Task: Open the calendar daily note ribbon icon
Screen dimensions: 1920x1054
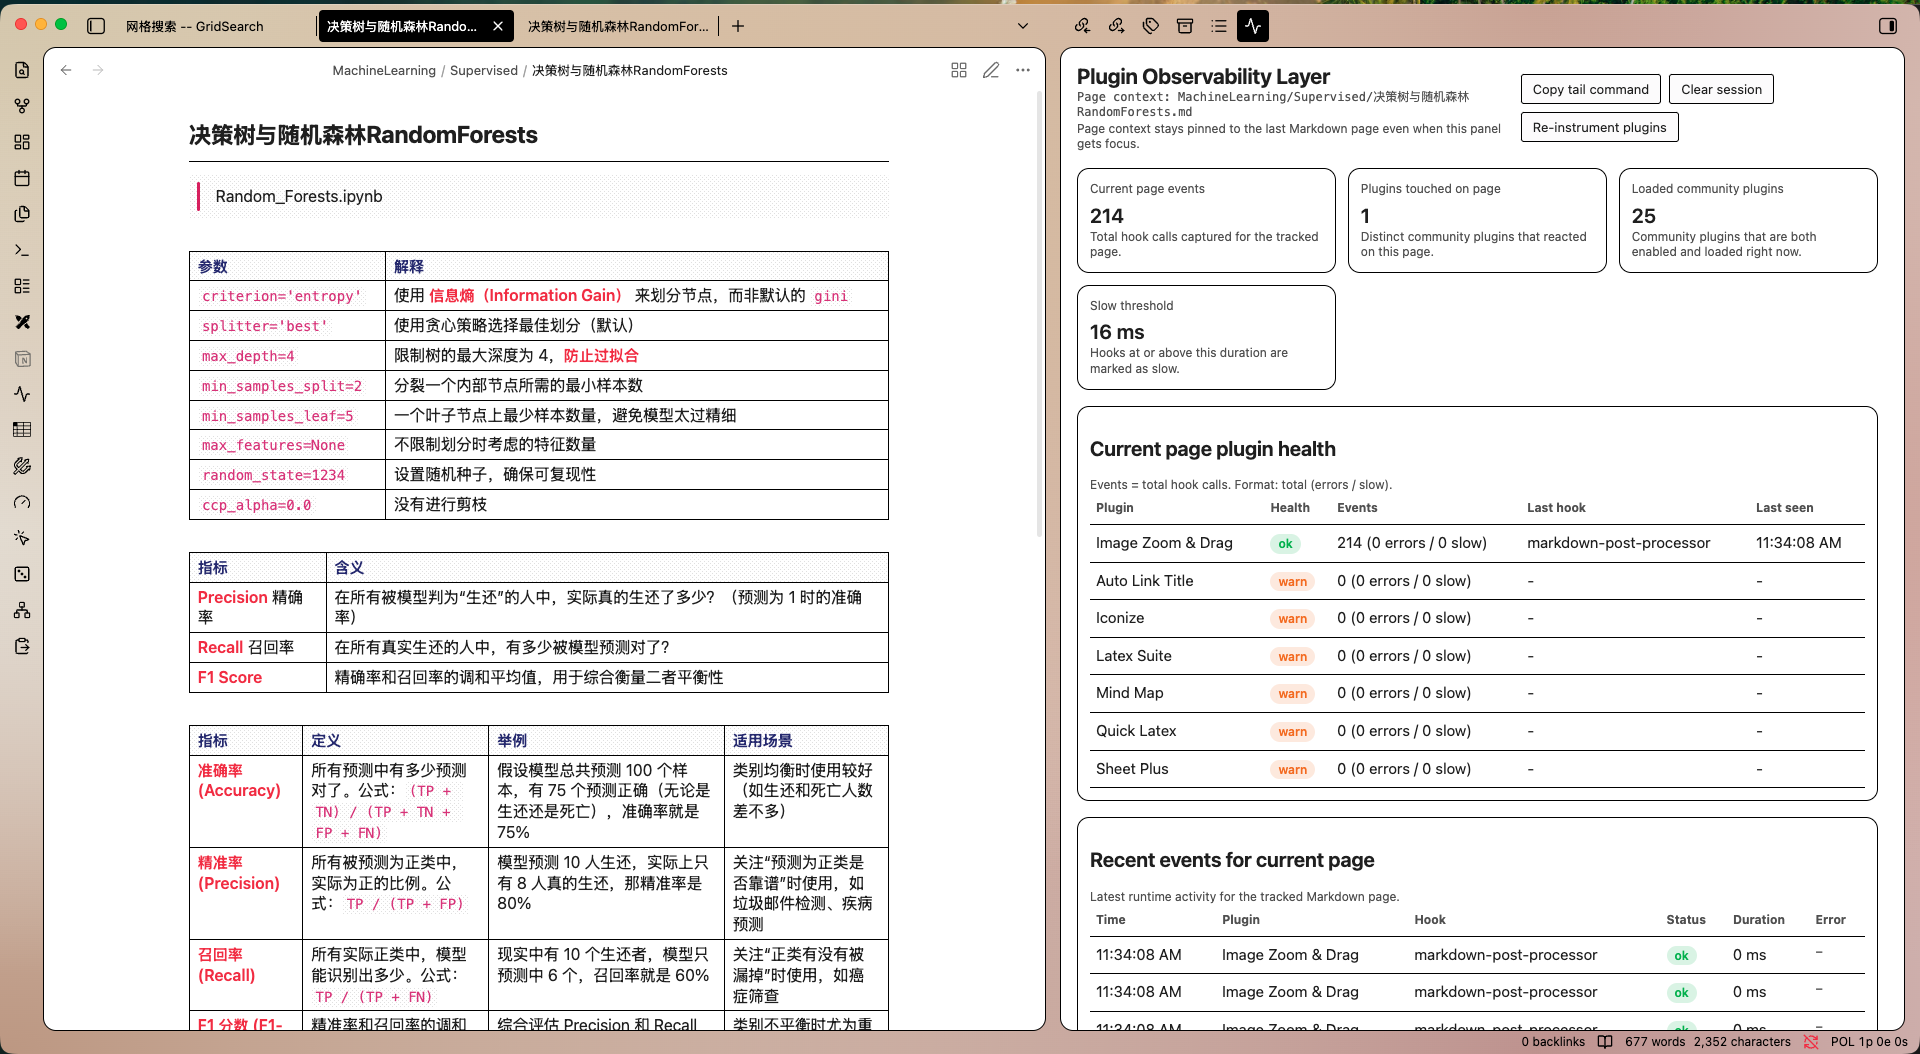Action: pyautogui.click(x=22, y=178)
